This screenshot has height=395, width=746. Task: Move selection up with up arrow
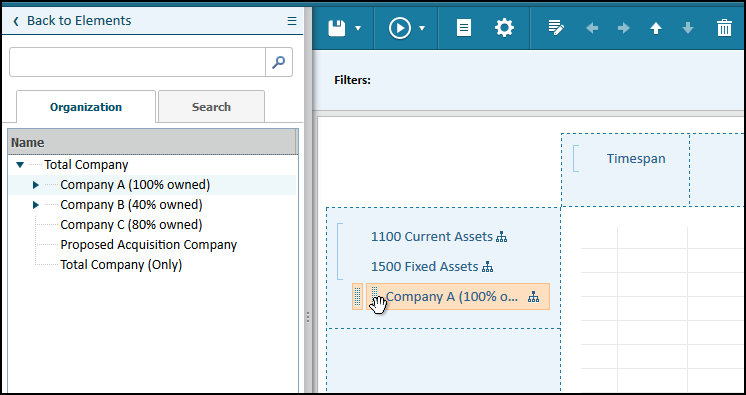coord(656,29)
